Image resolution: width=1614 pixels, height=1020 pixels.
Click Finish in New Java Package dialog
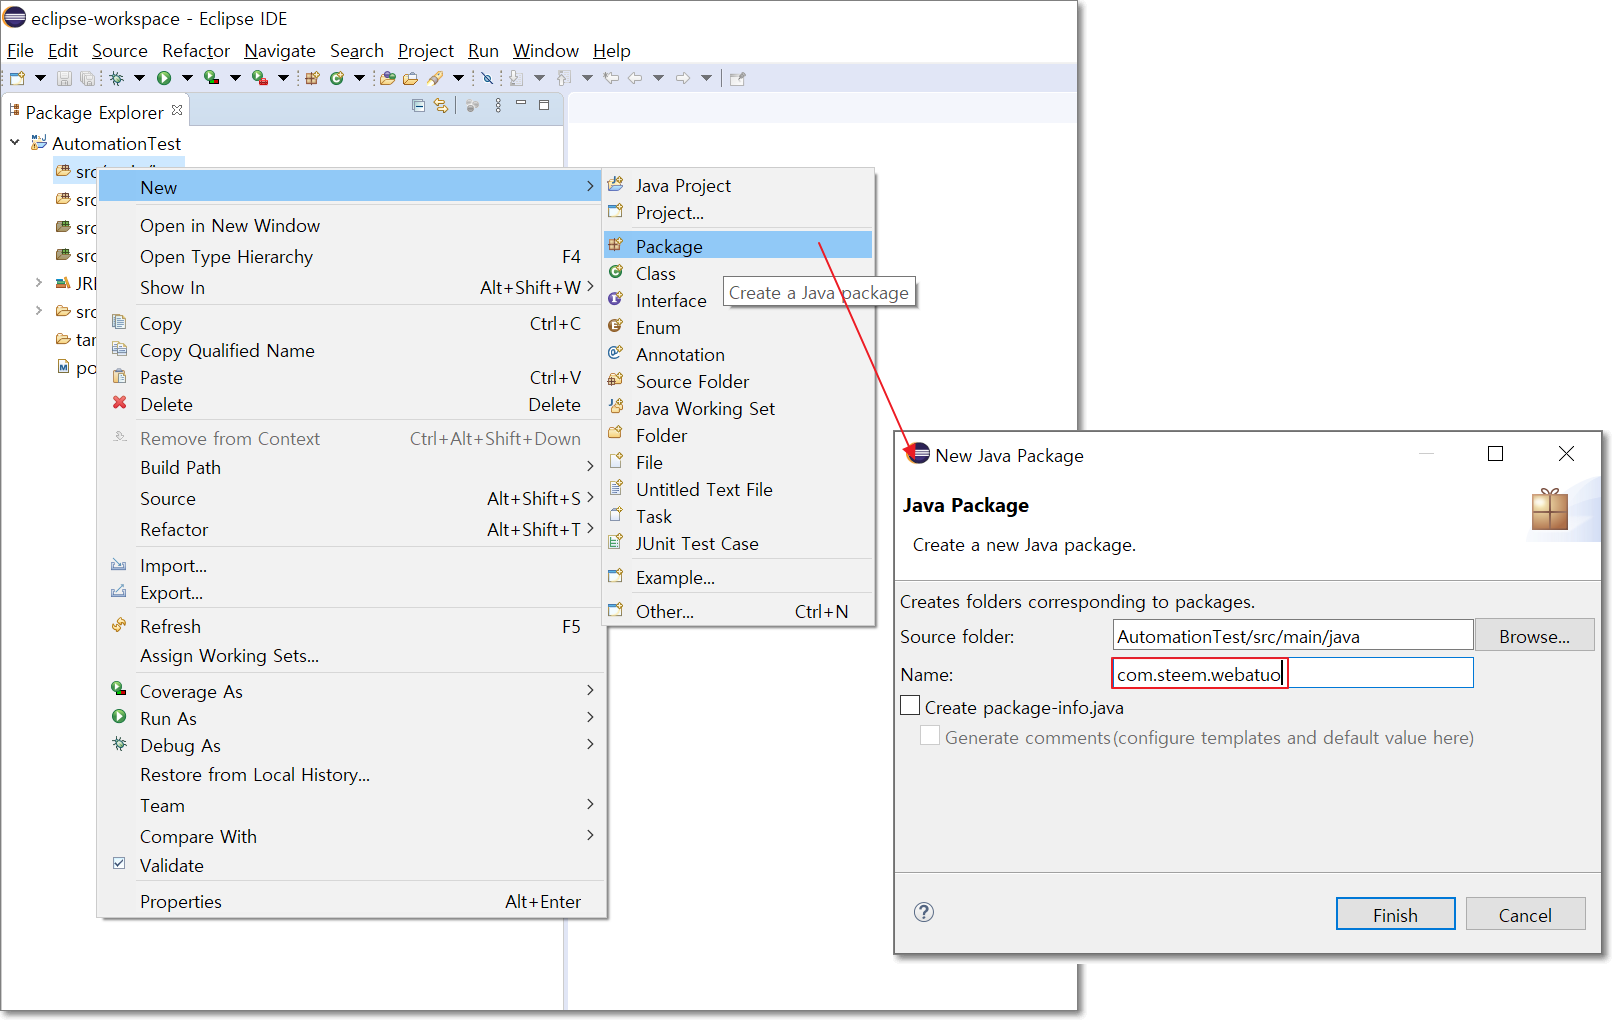1395,914
